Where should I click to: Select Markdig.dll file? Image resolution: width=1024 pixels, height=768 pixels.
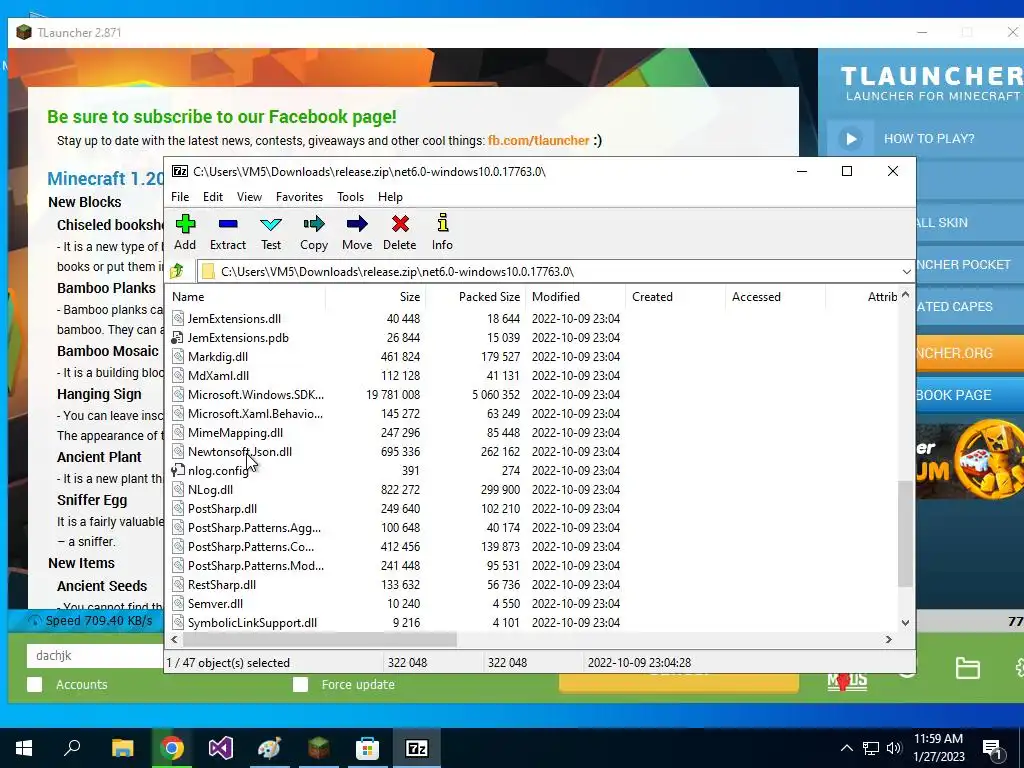217,357
